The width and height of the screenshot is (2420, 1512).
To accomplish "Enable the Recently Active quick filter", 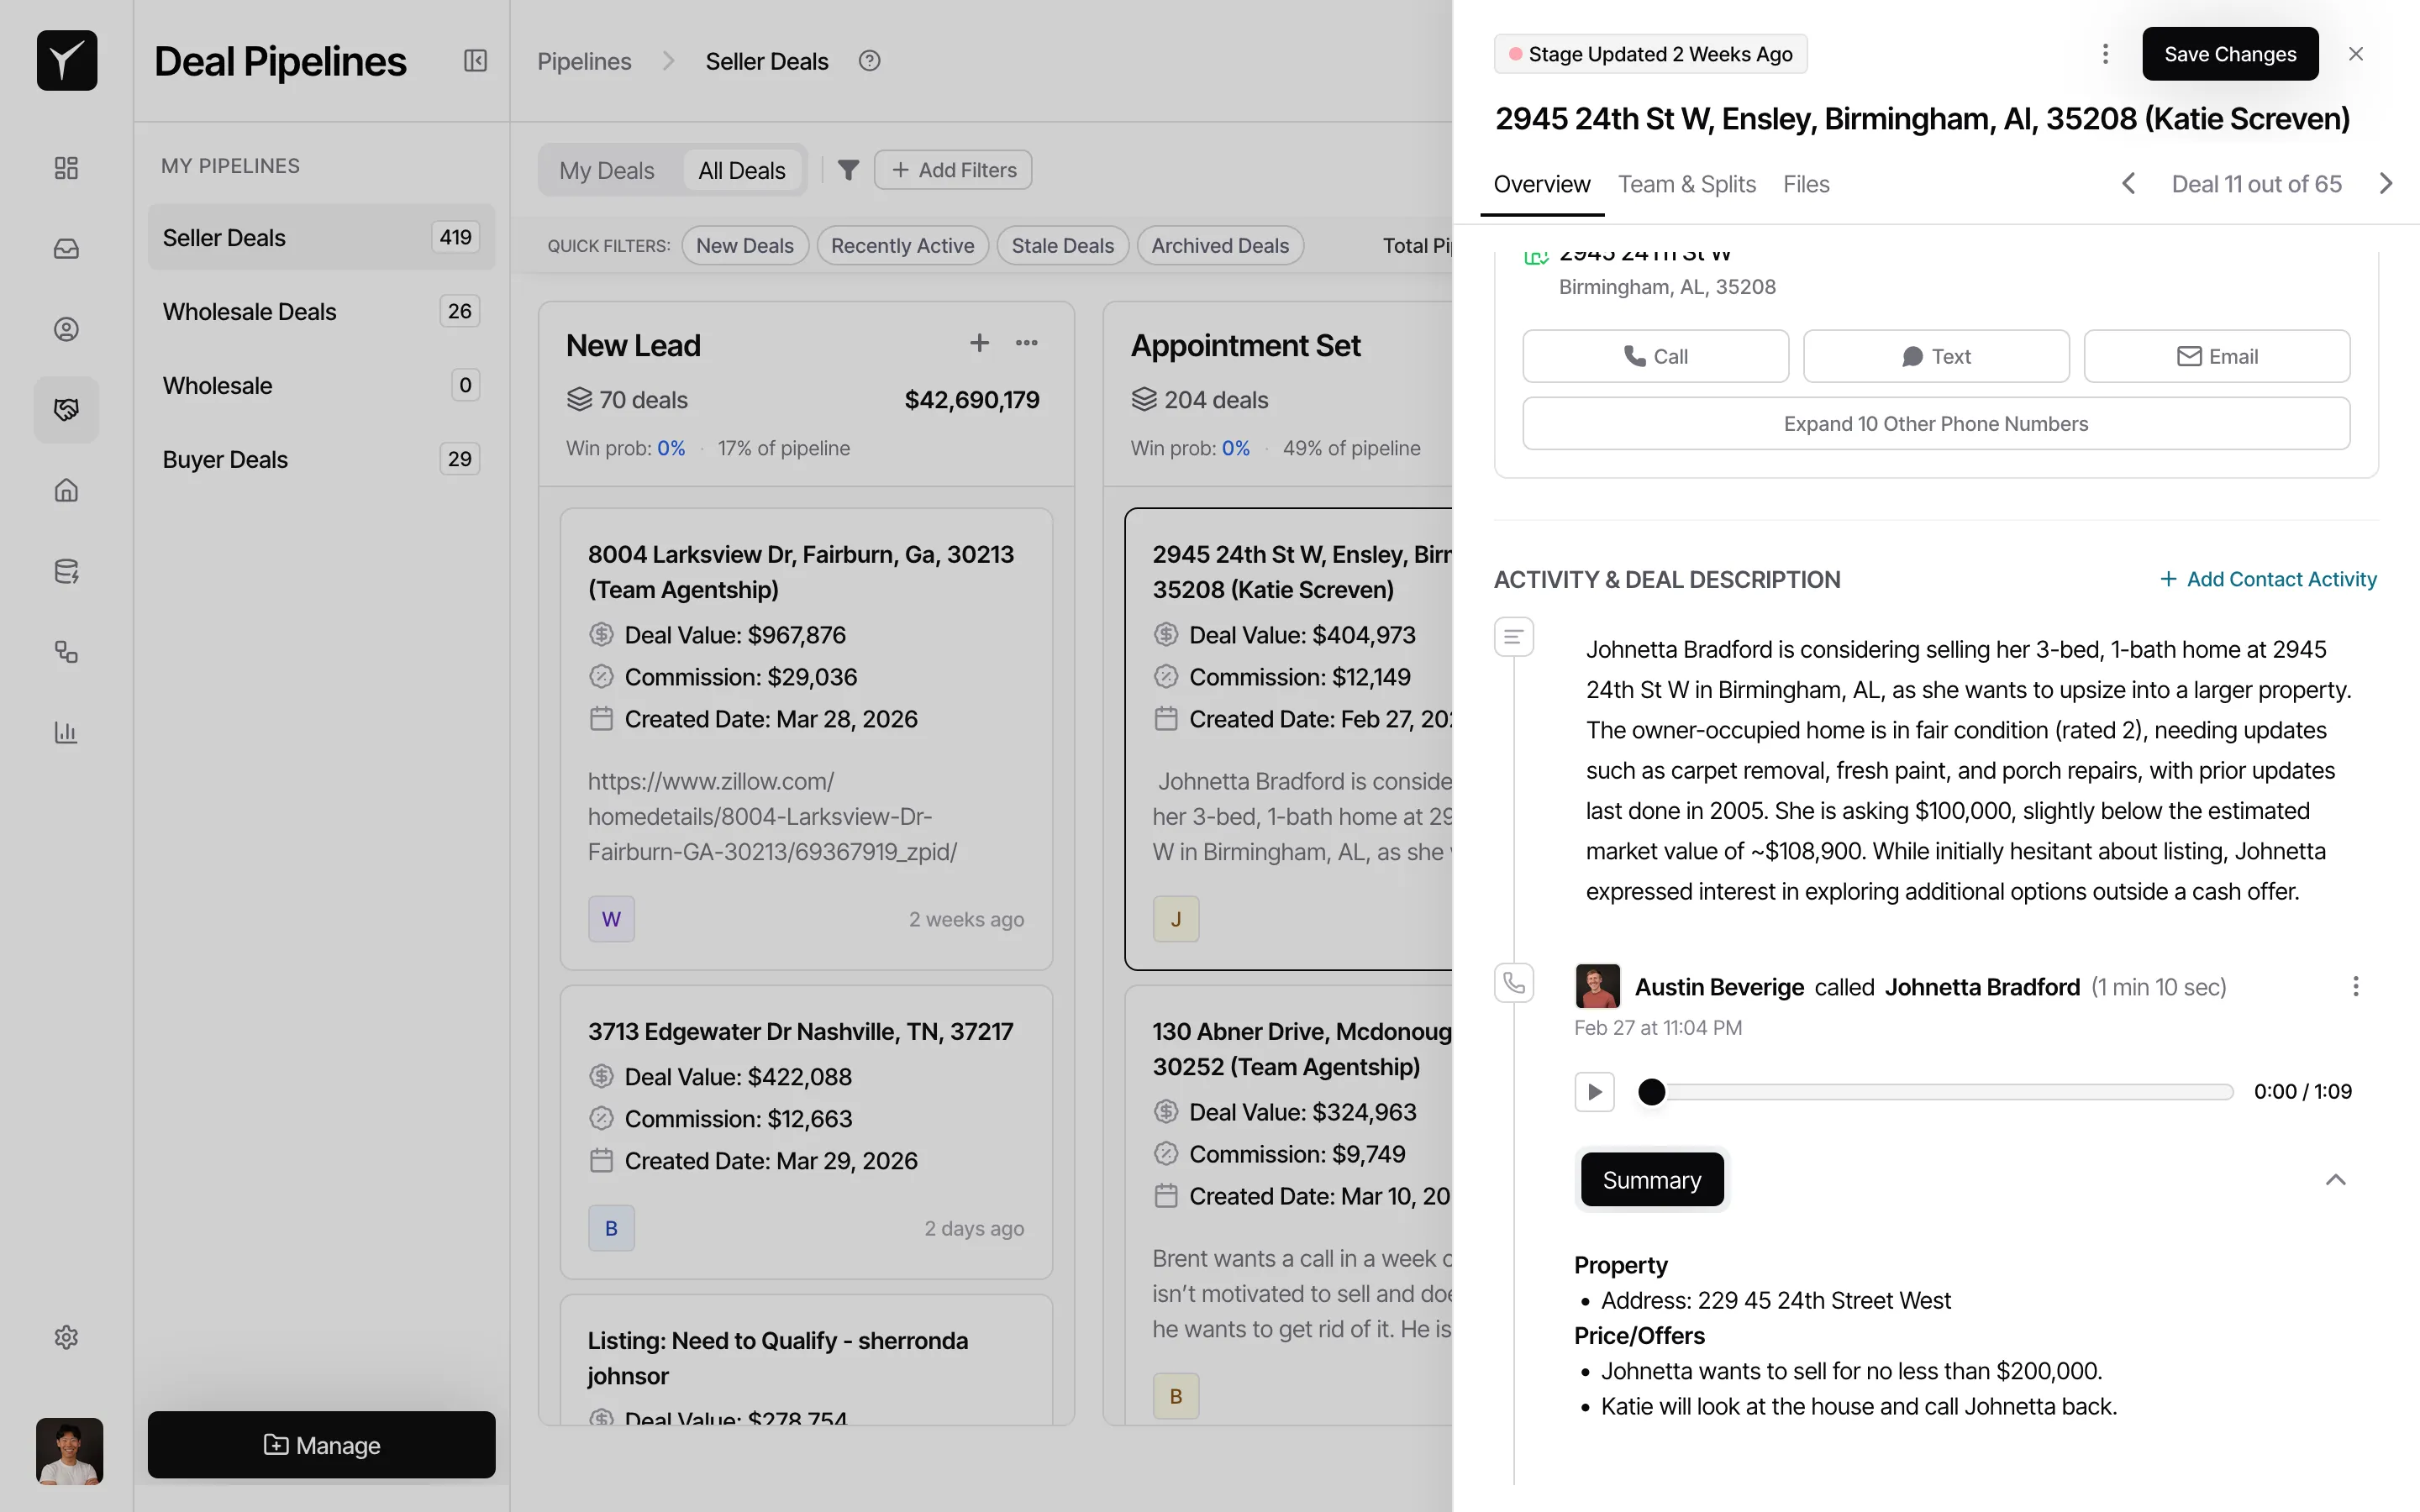I will pos(902,245).
